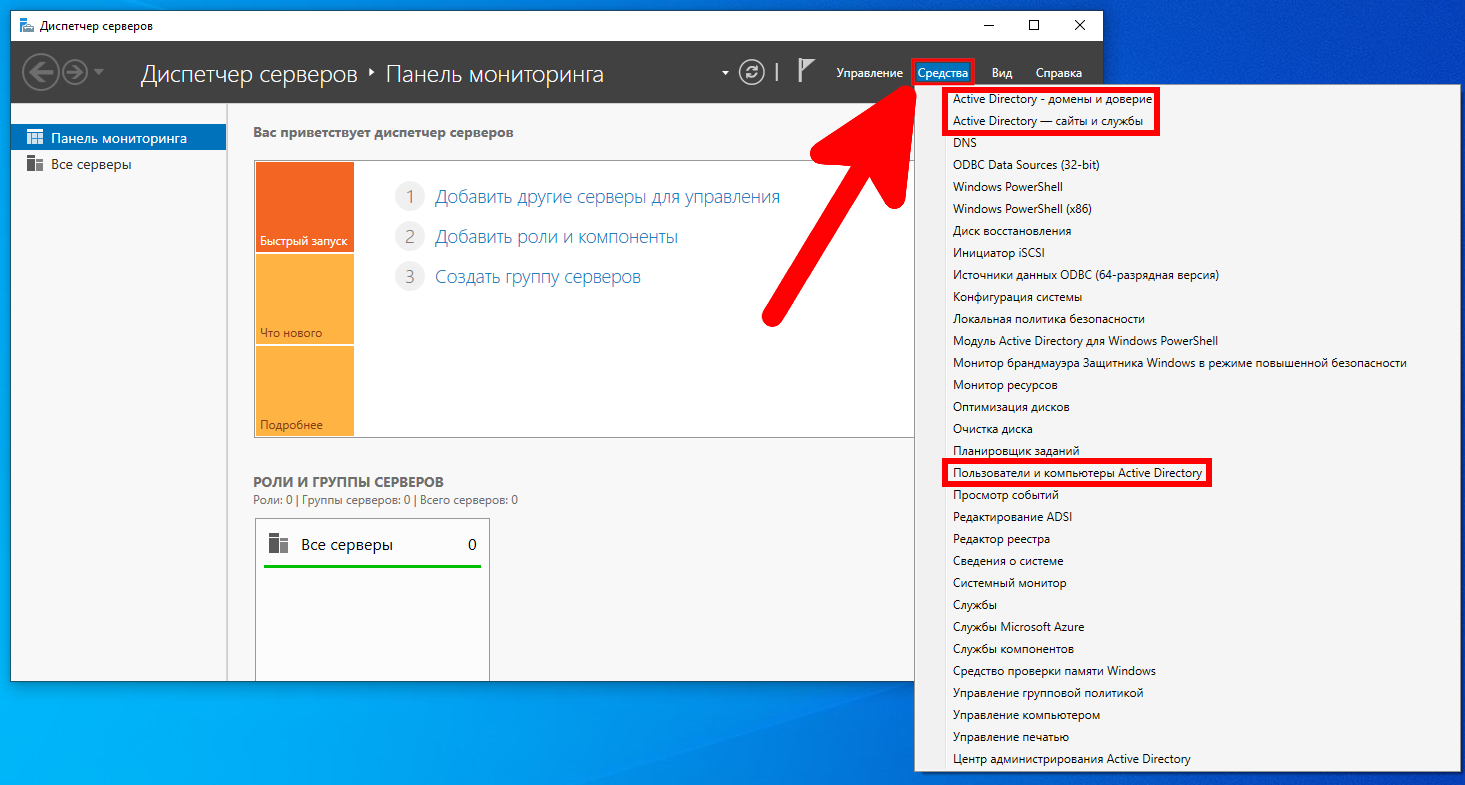Viewport: 1465px width, 785px height.
Task: Select the Что нового tile
Action: point(304,299)
